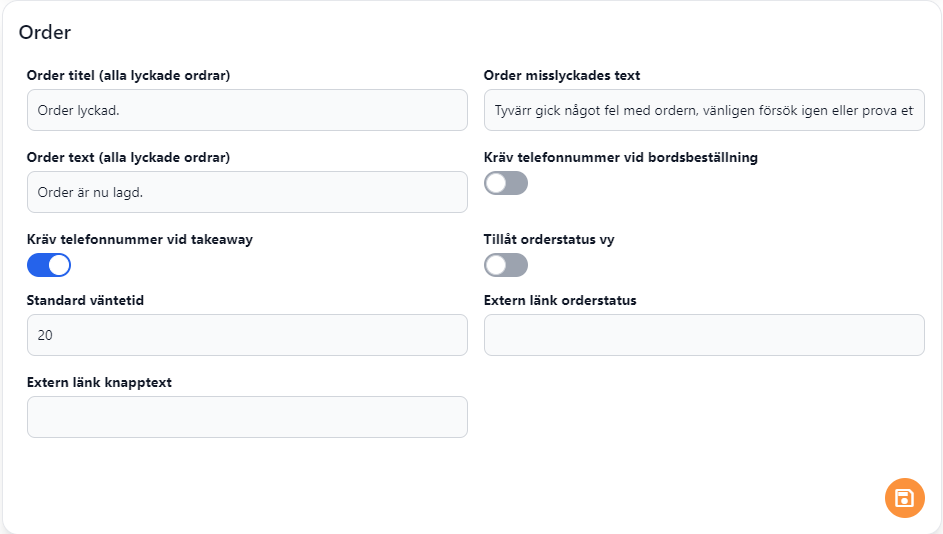Click the "Kräv telefonnummer vid takeaway" label text
943x534 pixels.
140,239
